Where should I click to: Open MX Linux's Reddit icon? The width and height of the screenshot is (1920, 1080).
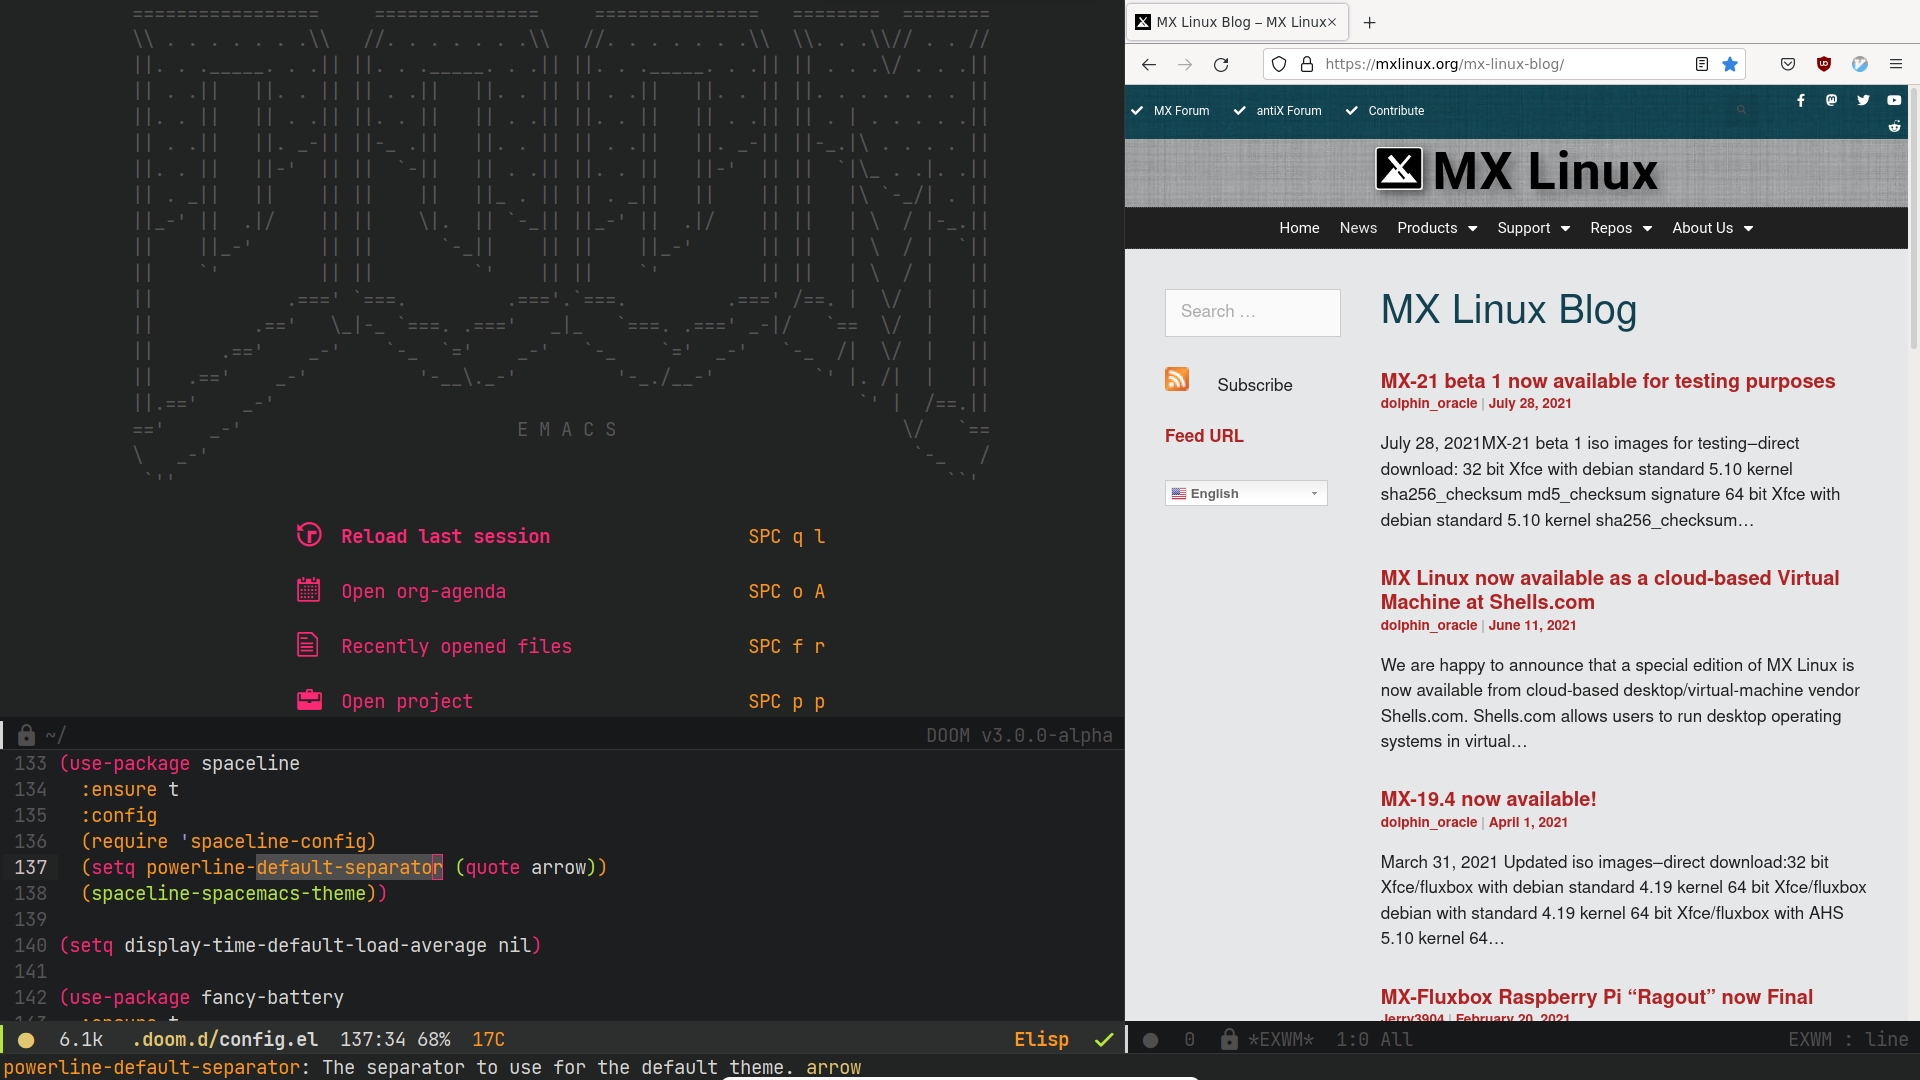(1895, 127)
